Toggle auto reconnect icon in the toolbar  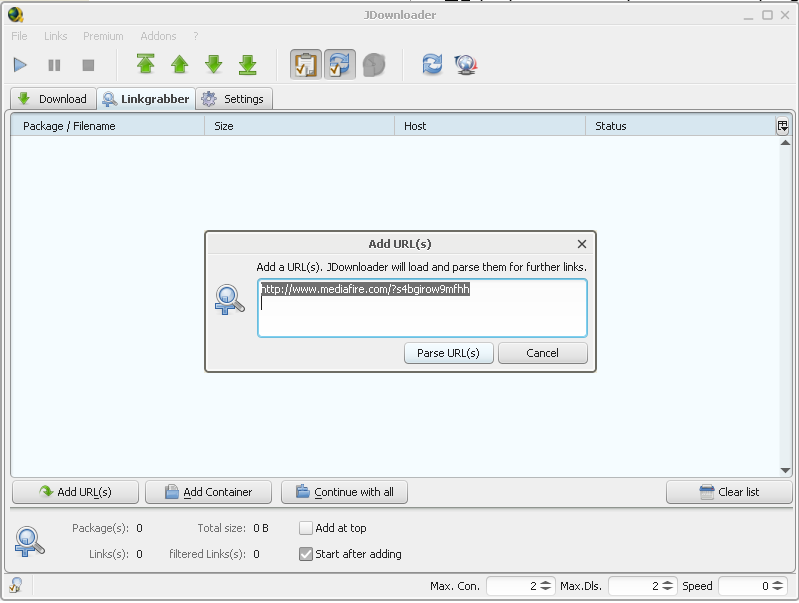pyautogui.click(x=340, y=64)
